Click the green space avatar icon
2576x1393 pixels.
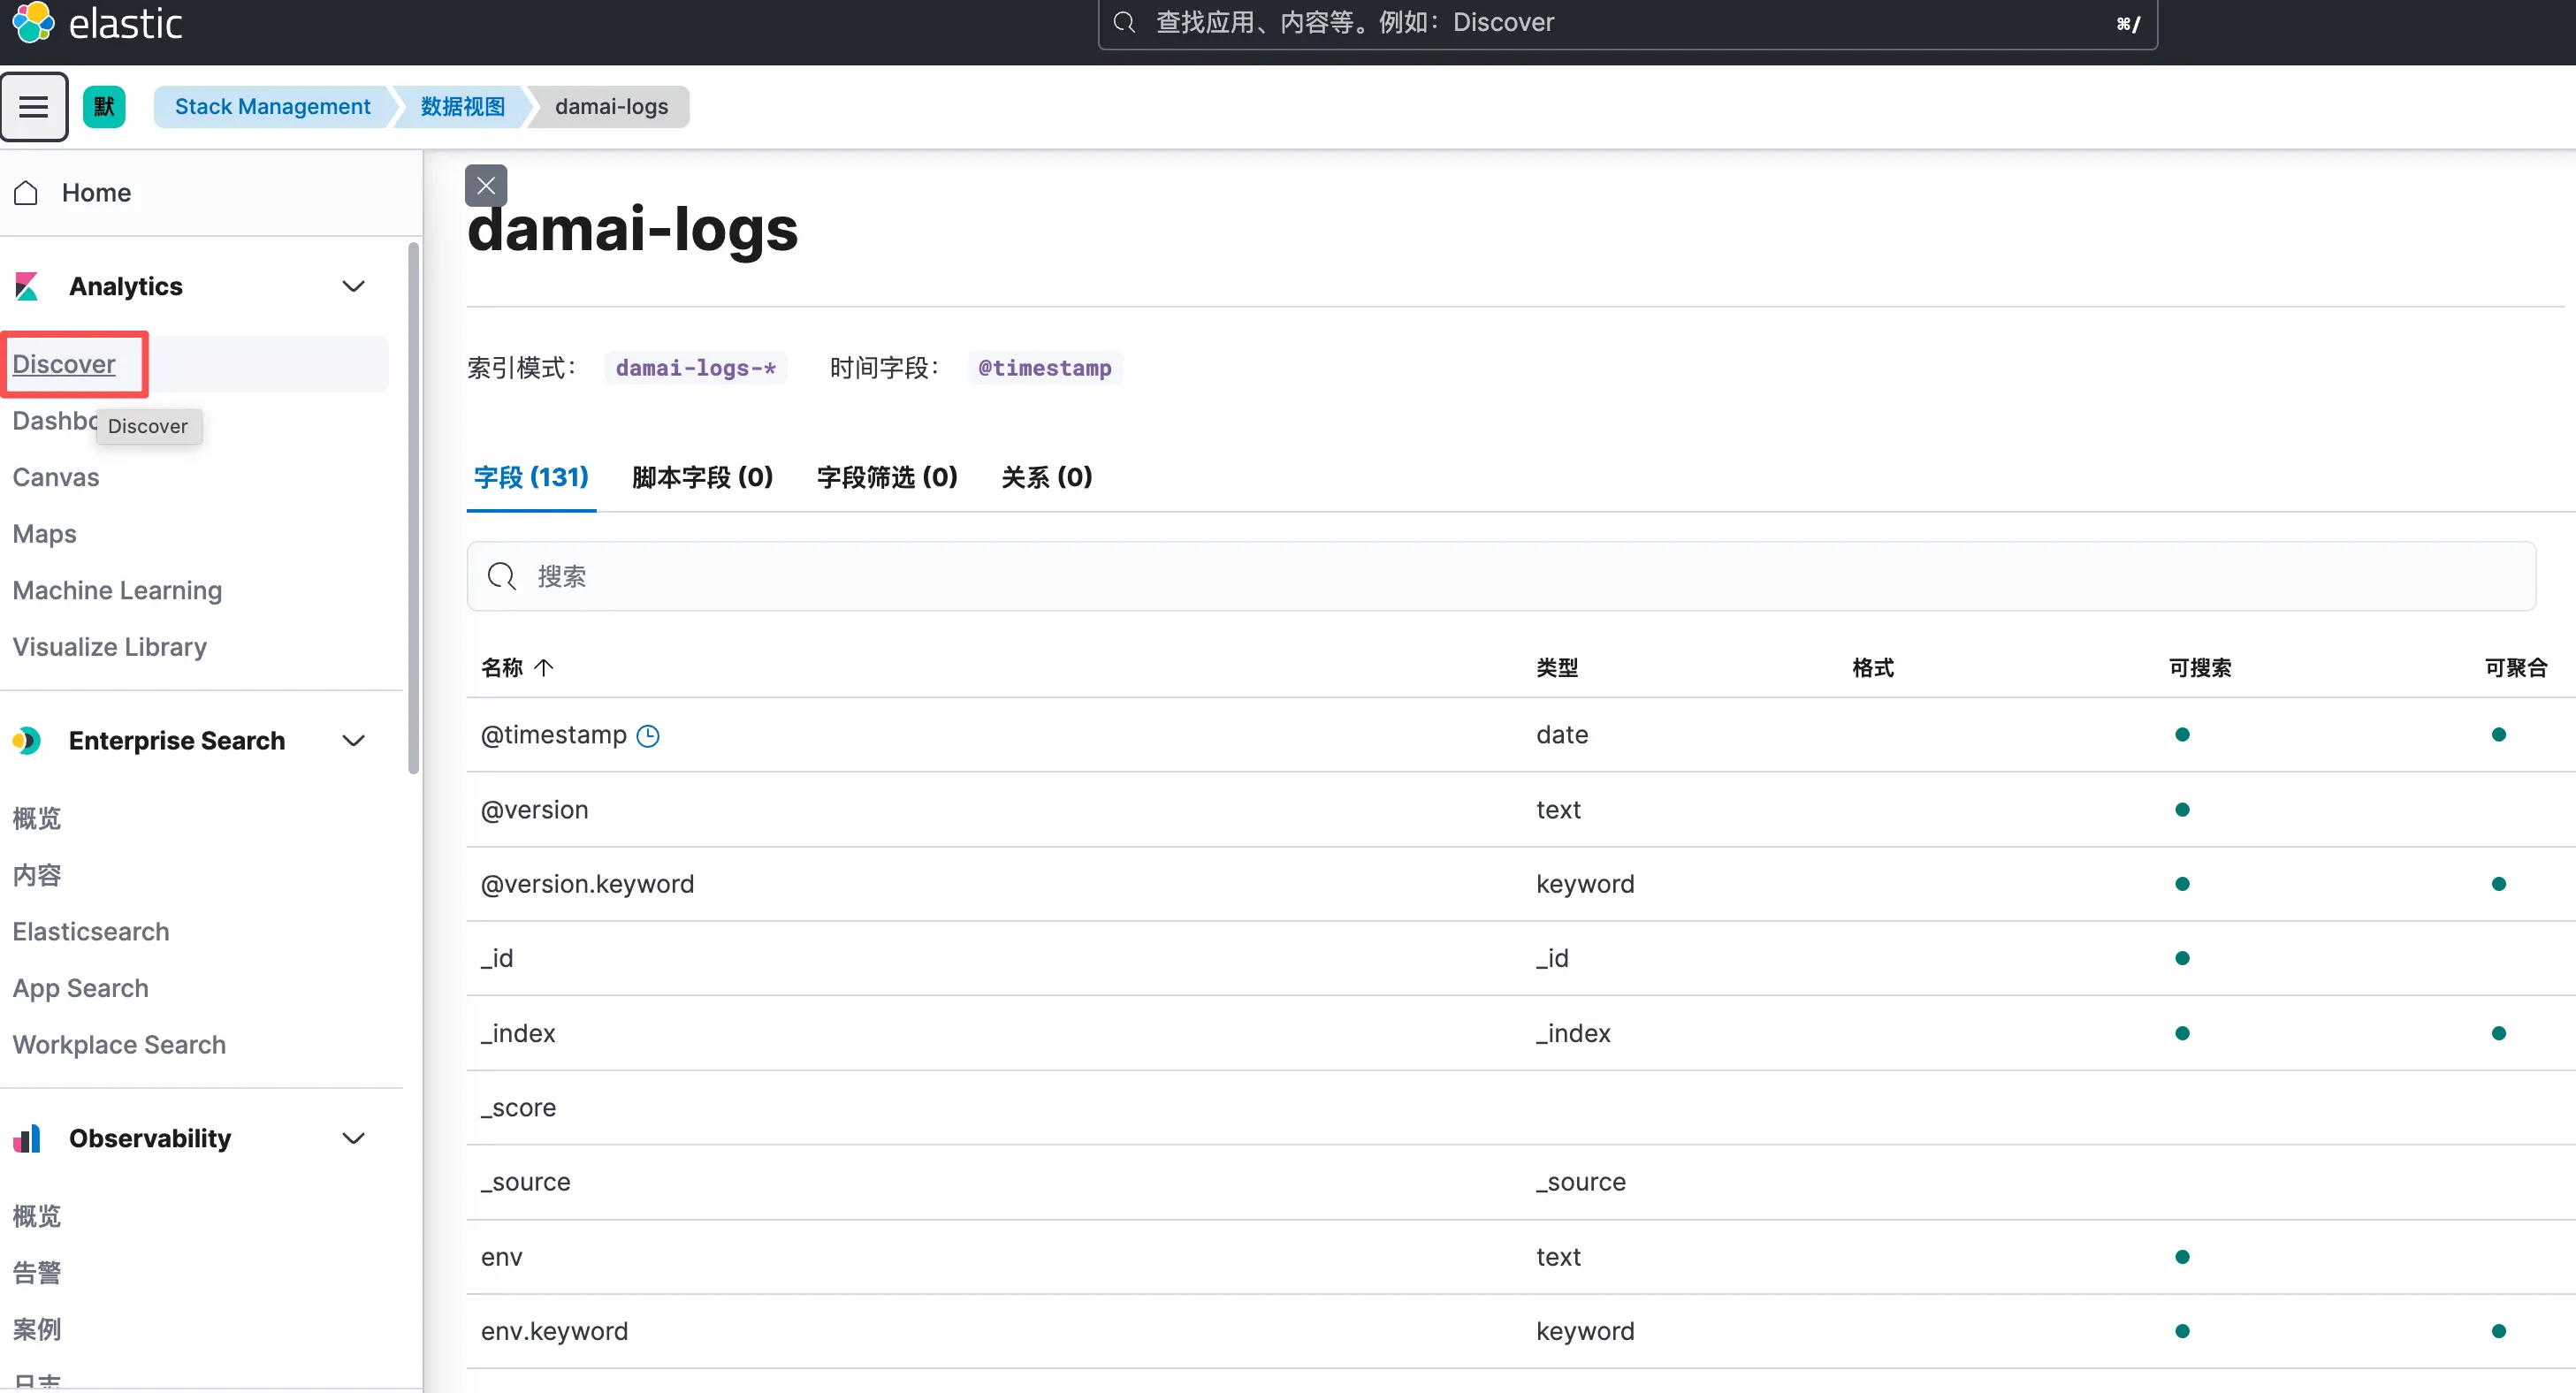(104, 106)
